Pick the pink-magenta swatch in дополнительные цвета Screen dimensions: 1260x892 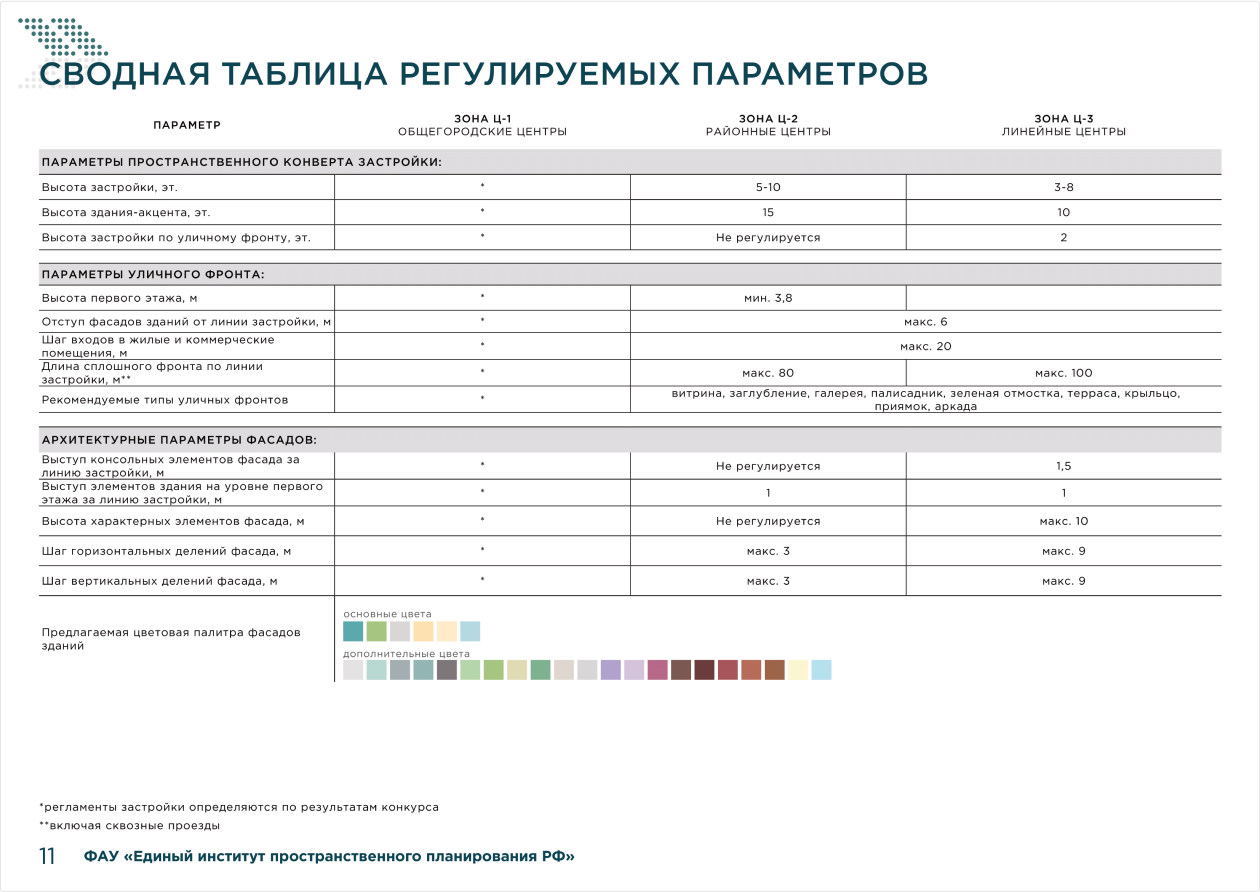coord(657,670)
